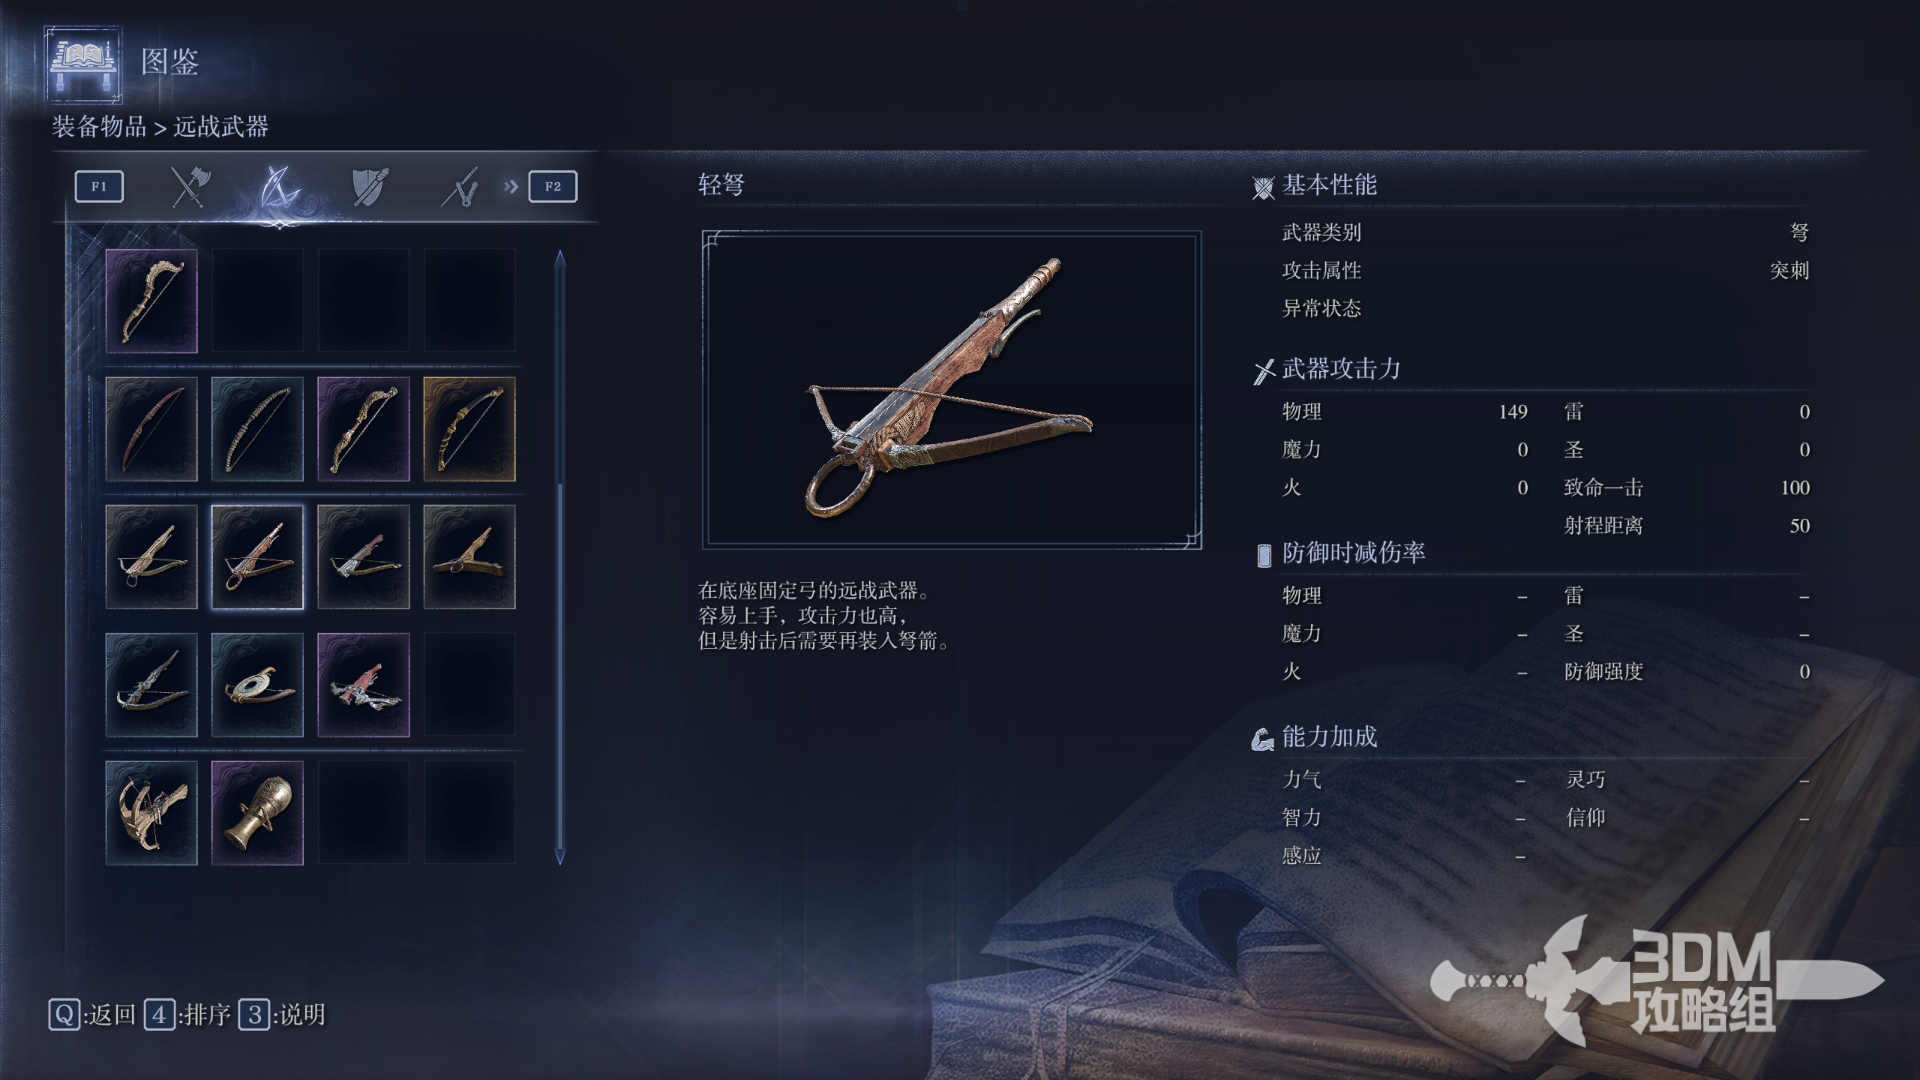Click the 3 explanation prompt
Screen dimensions: 1920x1080
(x=283, y=1015)
